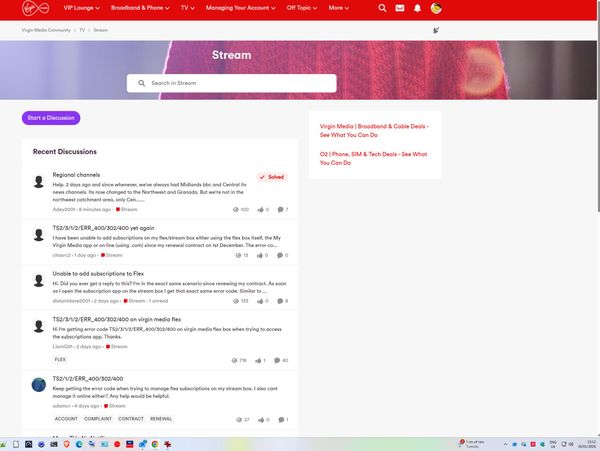Click the mark-as-read icon below header
Image resolution: width=600 pixels, height=451 pixels.
[435, 30]
